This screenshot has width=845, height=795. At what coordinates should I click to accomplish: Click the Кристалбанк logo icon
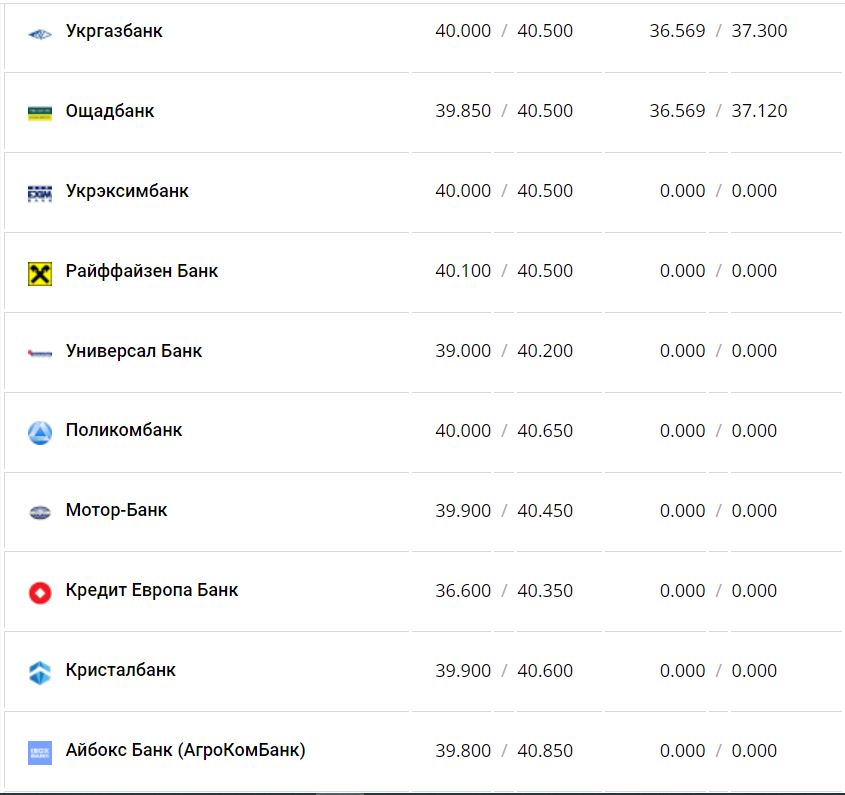click(x=39, y=673)
